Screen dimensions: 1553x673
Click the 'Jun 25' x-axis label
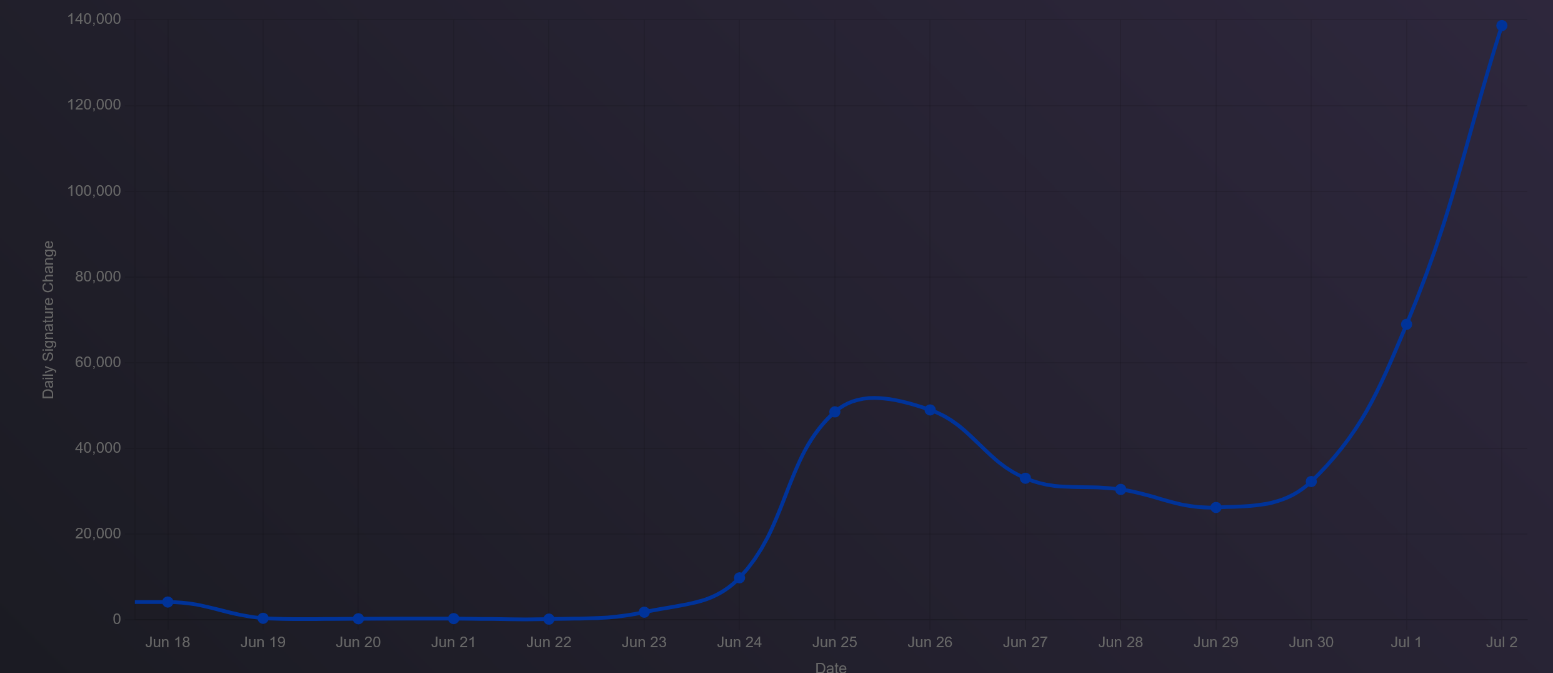point(835,642)
